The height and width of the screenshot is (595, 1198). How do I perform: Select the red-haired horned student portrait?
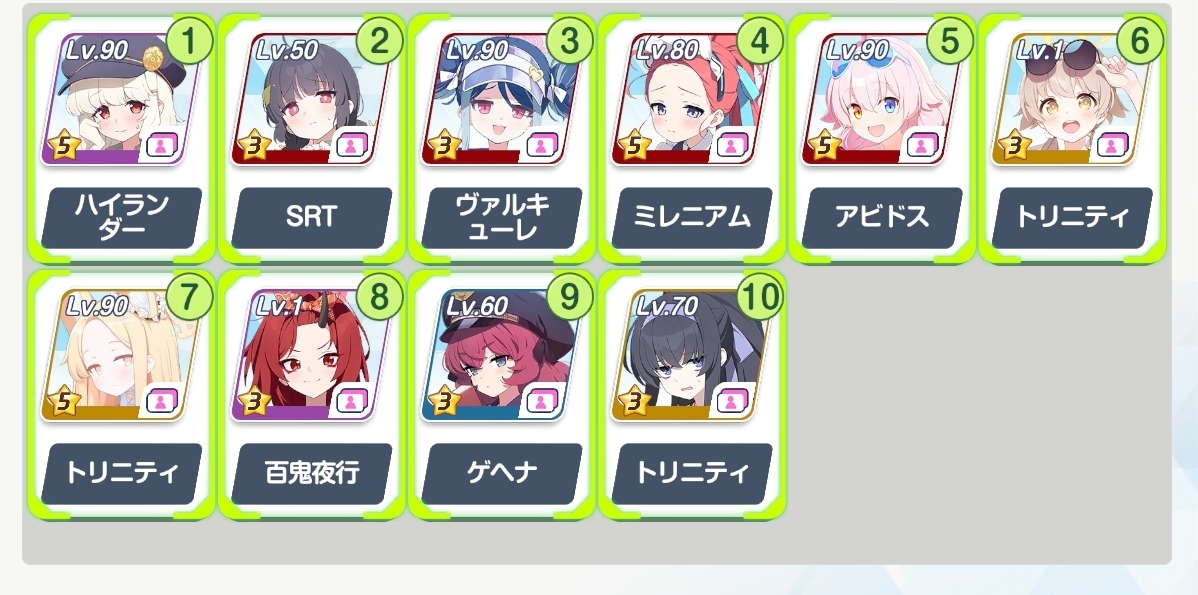311,355
